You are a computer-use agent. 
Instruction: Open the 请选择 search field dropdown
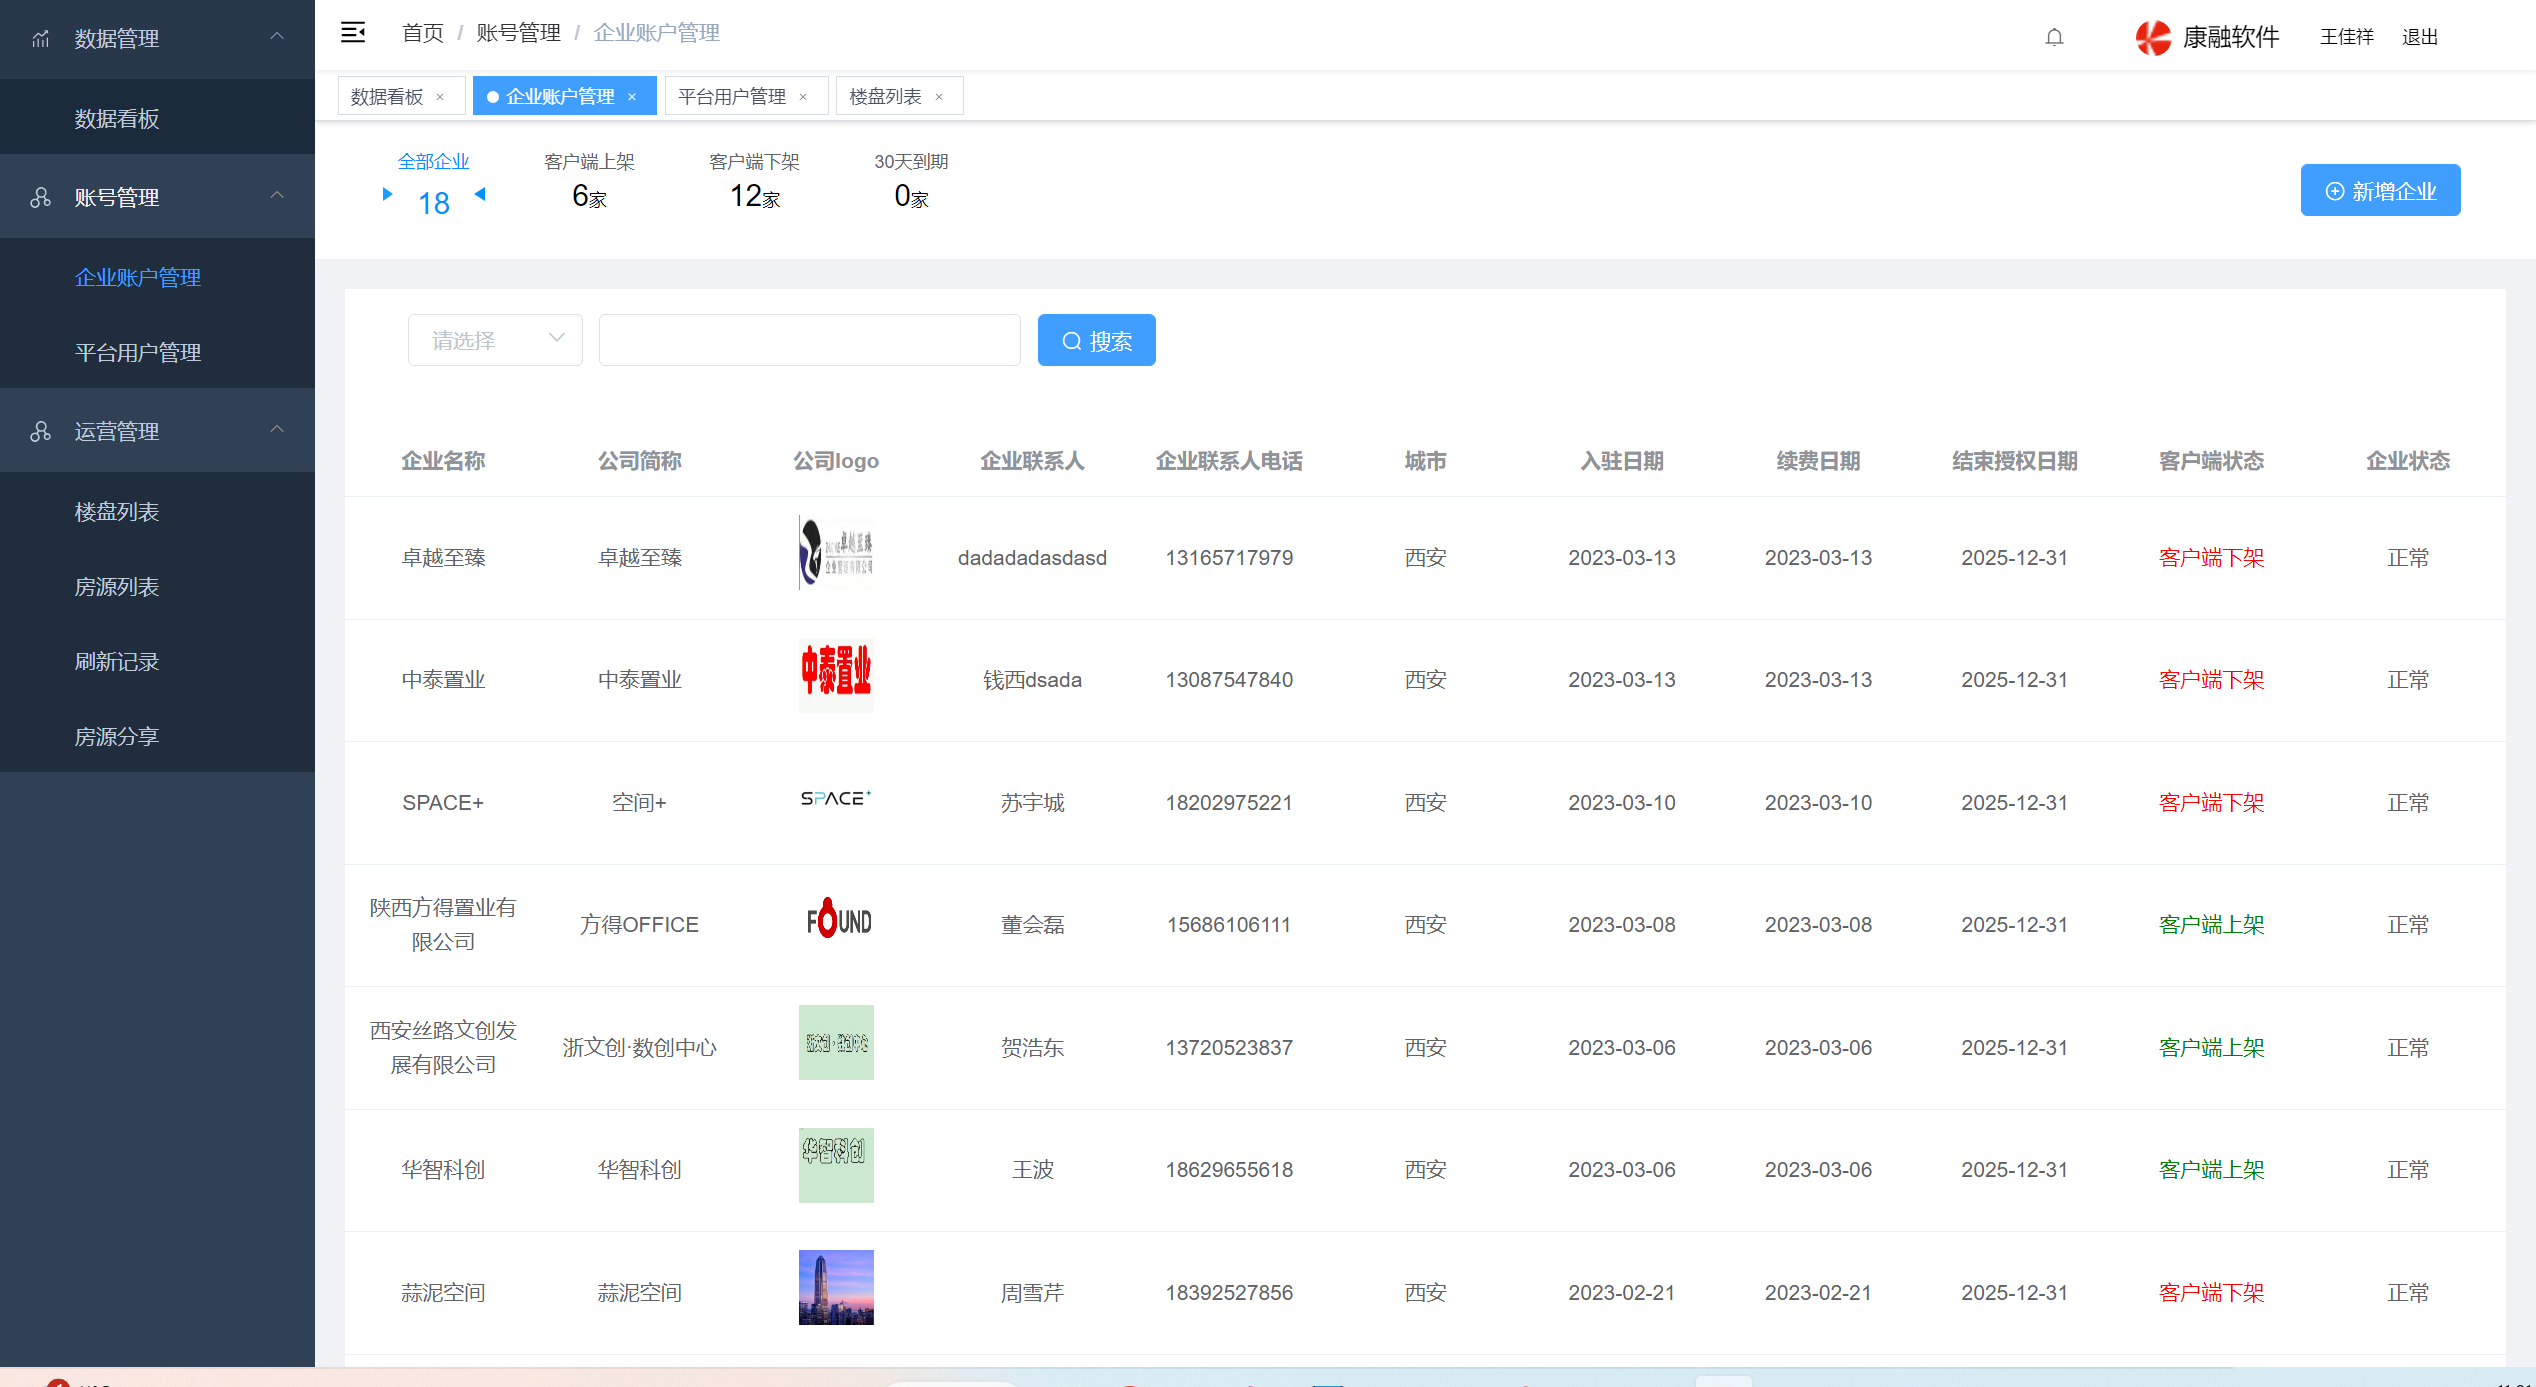(x=495, y=340)
